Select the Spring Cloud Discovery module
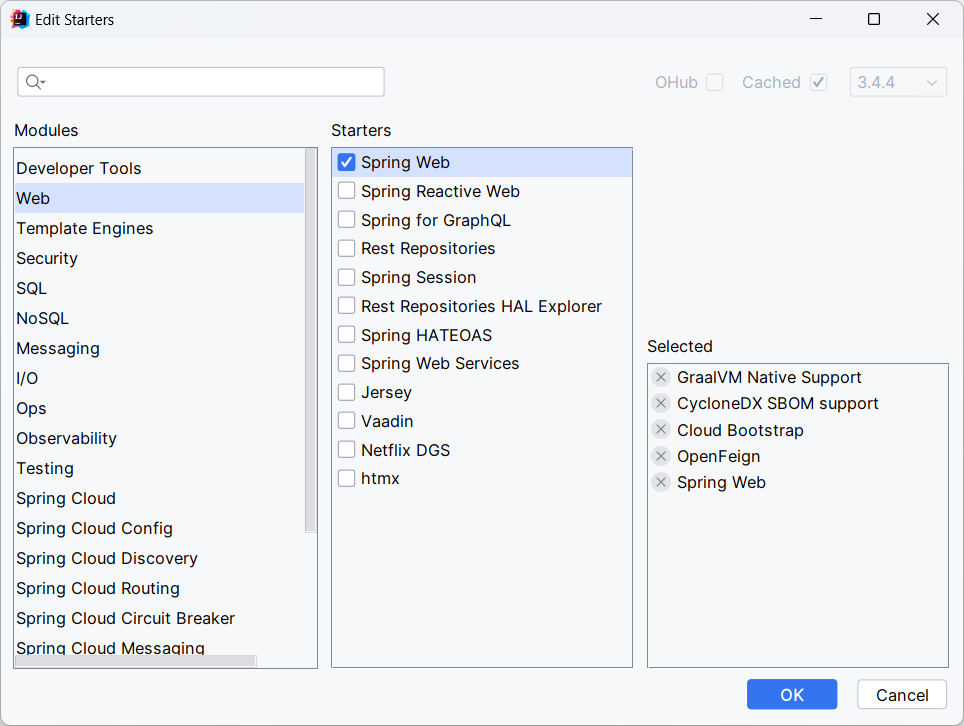The height and width of the screenshot is (726, 964). pyautogui.click(x=159, y=558)
